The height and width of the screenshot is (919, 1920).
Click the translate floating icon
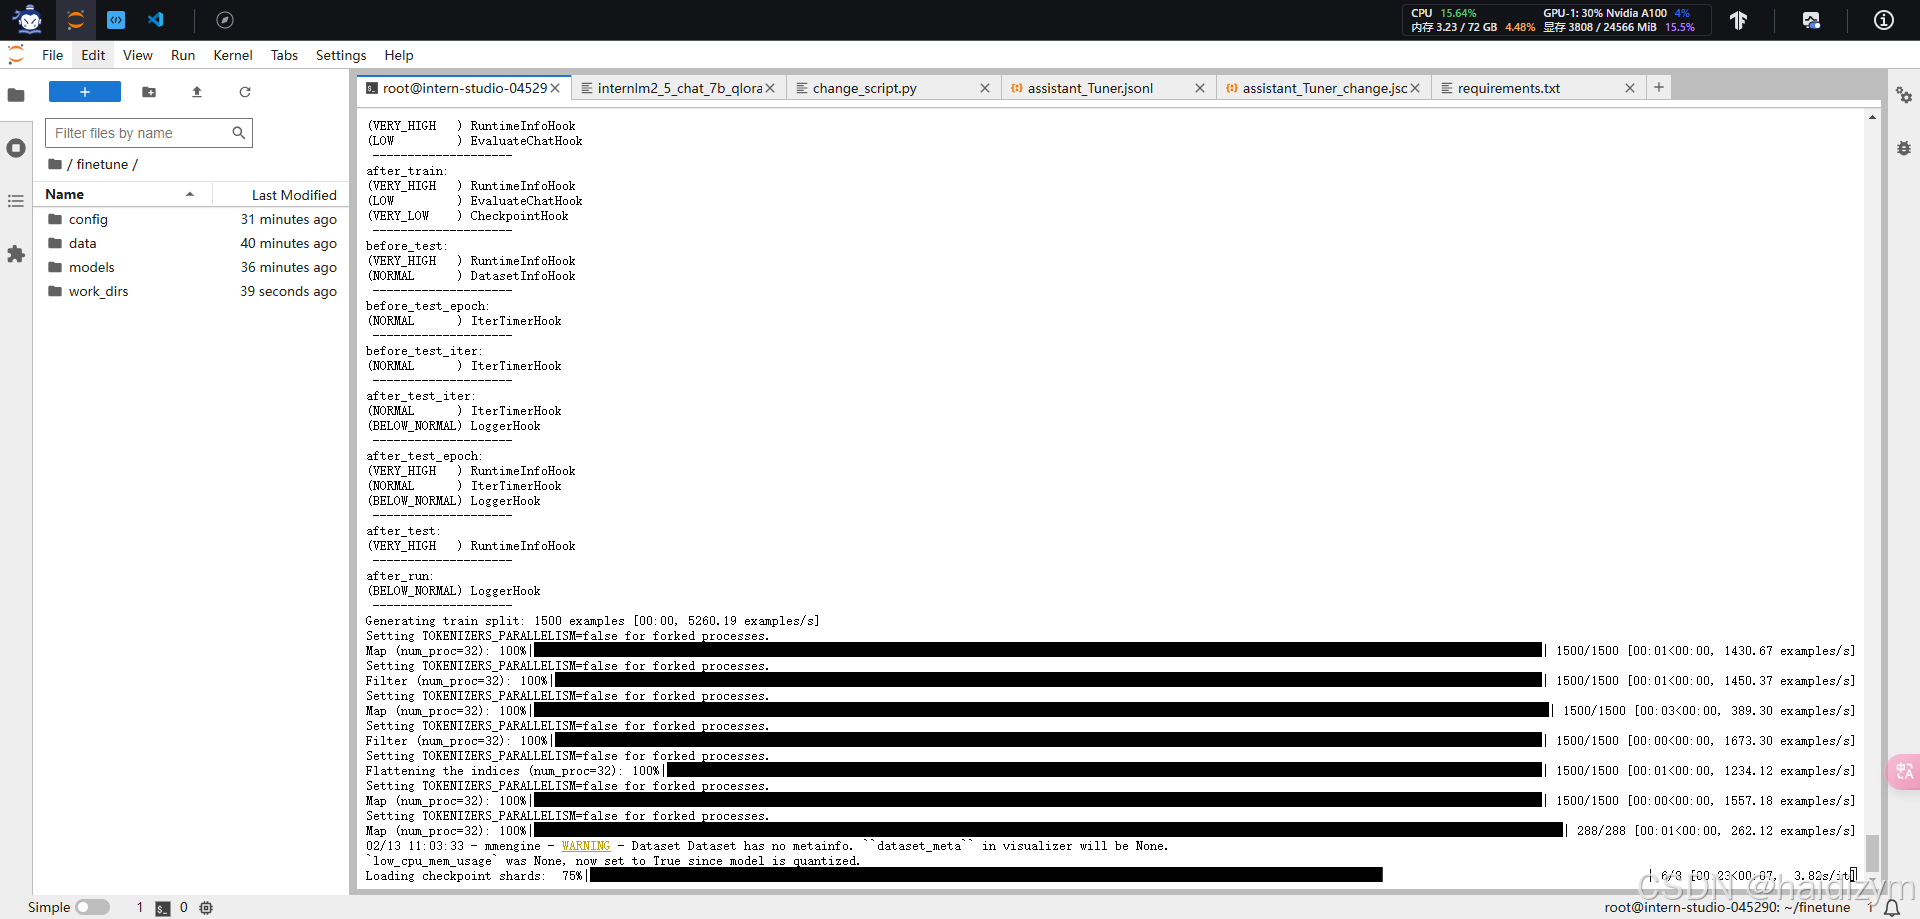click(x=1903, y=771)
